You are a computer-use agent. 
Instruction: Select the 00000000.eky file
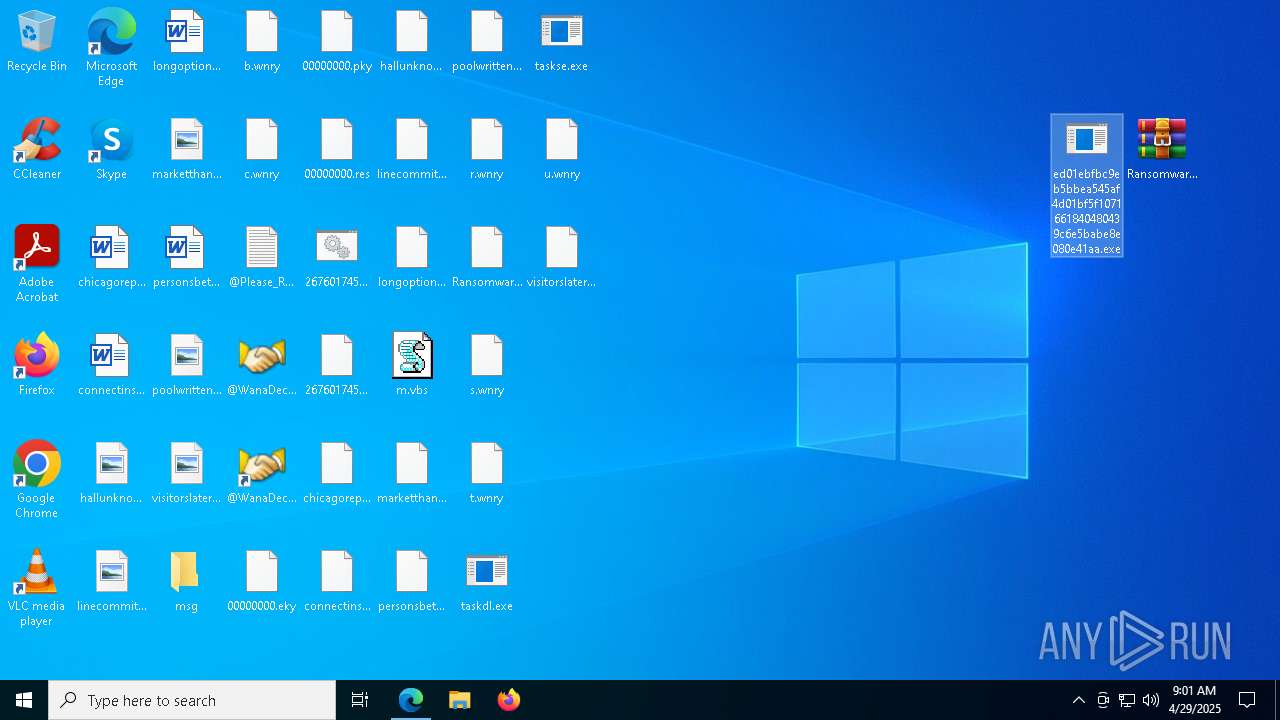coord(262,582)
